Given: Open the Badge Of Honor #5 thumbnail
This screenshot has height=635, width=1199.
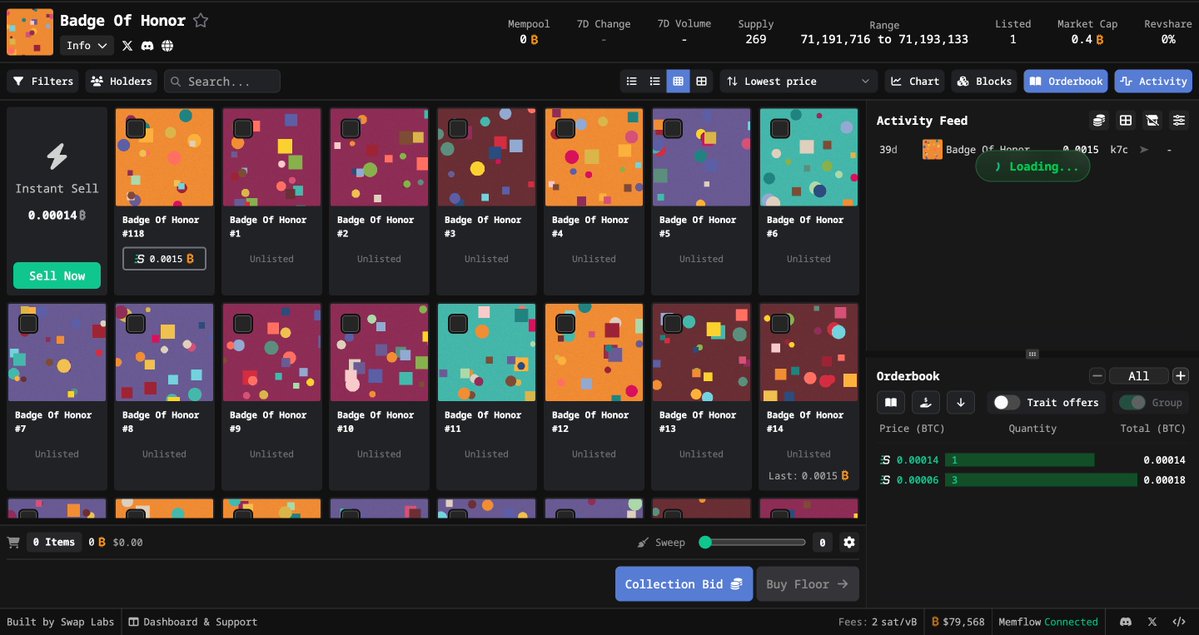Looking at the screenshot, I should tap(701, 157).
